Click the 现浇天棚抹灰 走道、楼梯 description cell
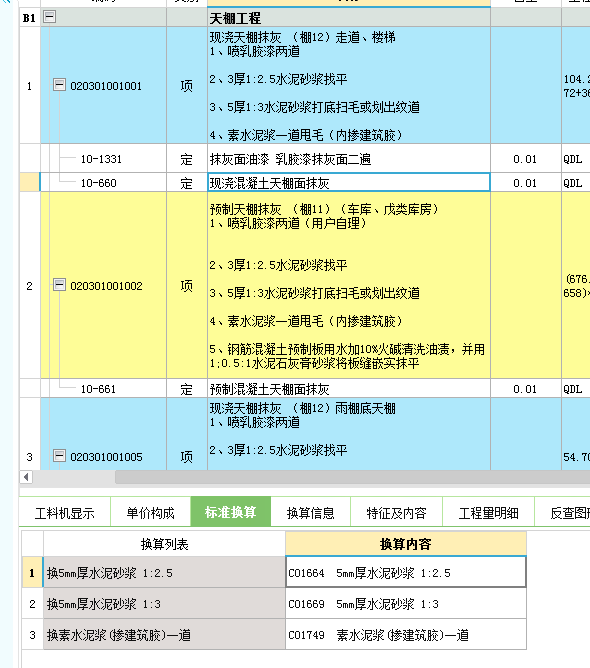The width and height of the screenshot is (590, 668). pyautogui.click(x=348, y=85)
